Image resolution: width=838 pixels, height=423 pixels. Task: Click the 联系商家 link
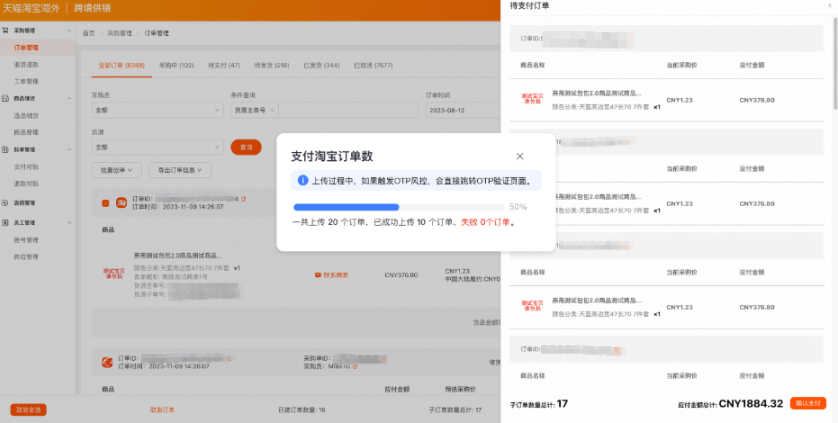335,275
